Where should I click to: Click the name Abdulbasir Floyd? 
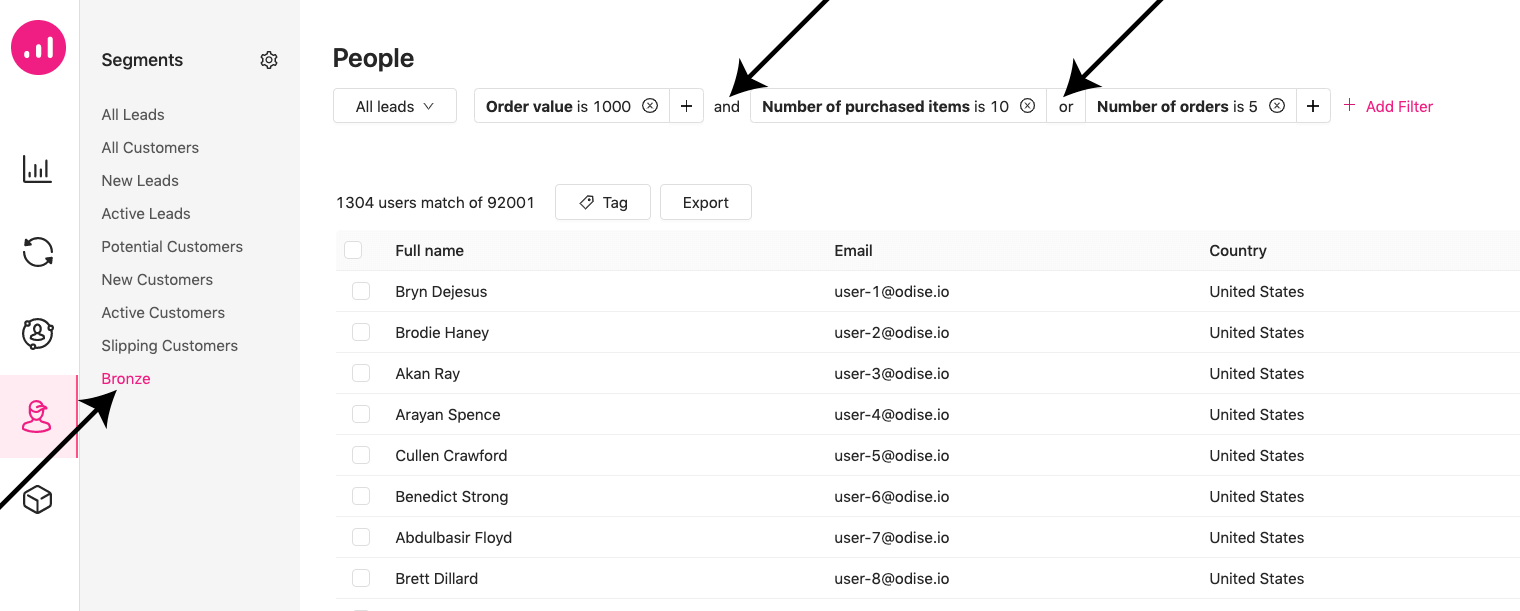tap(454, 537)
